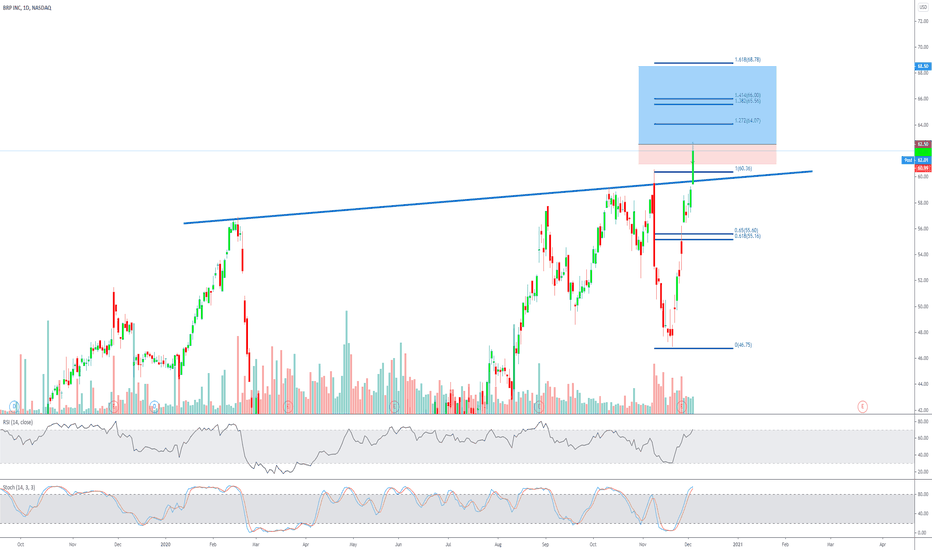This screenshot has height=550, width=932.
Task: Click the Jul label on the time axis
Action: pyautogui.click(x=448, y=544)
